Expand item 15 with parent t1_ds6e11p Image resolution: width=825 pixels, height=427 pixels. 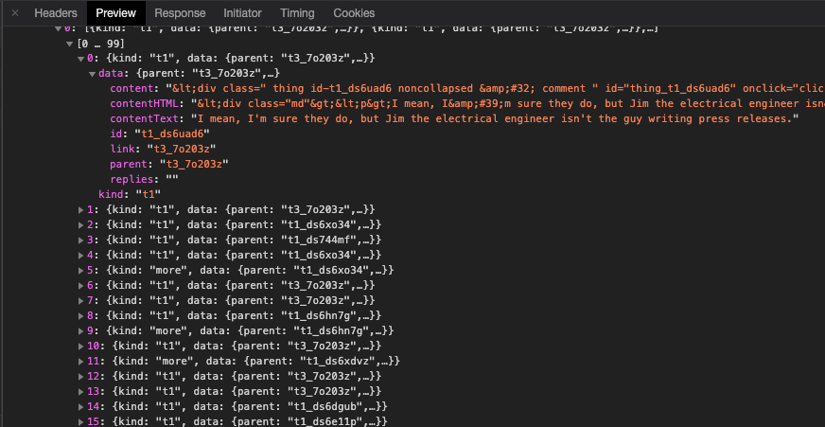(x=82, y=421)
